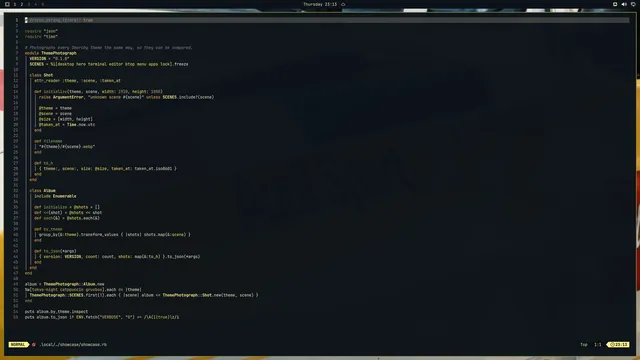Click the def to_h method line
The image size is (640, 360).
click(43, 163)
